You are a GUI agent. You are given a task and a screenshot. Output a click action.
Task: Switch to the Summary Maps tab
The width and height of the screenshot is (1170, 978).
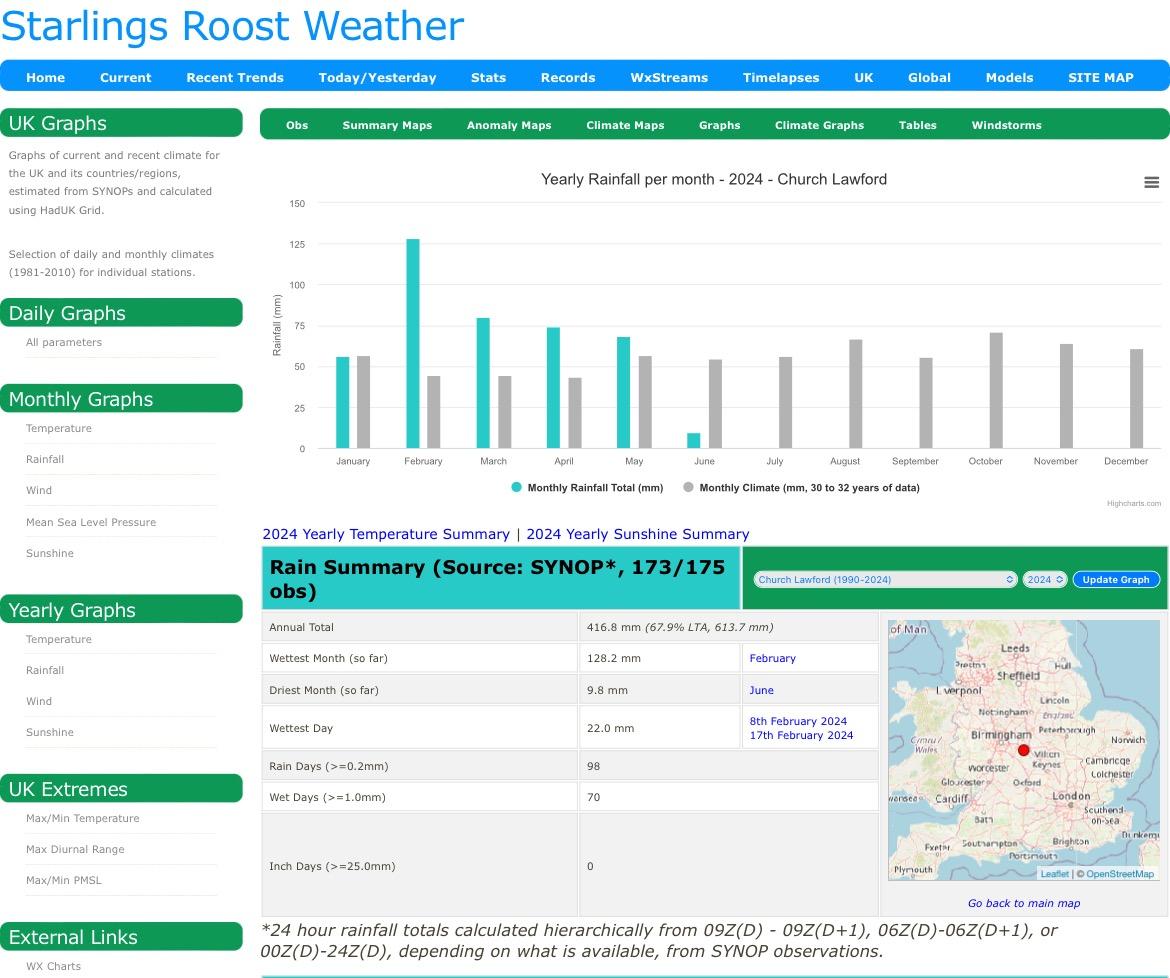coord(387,125)
